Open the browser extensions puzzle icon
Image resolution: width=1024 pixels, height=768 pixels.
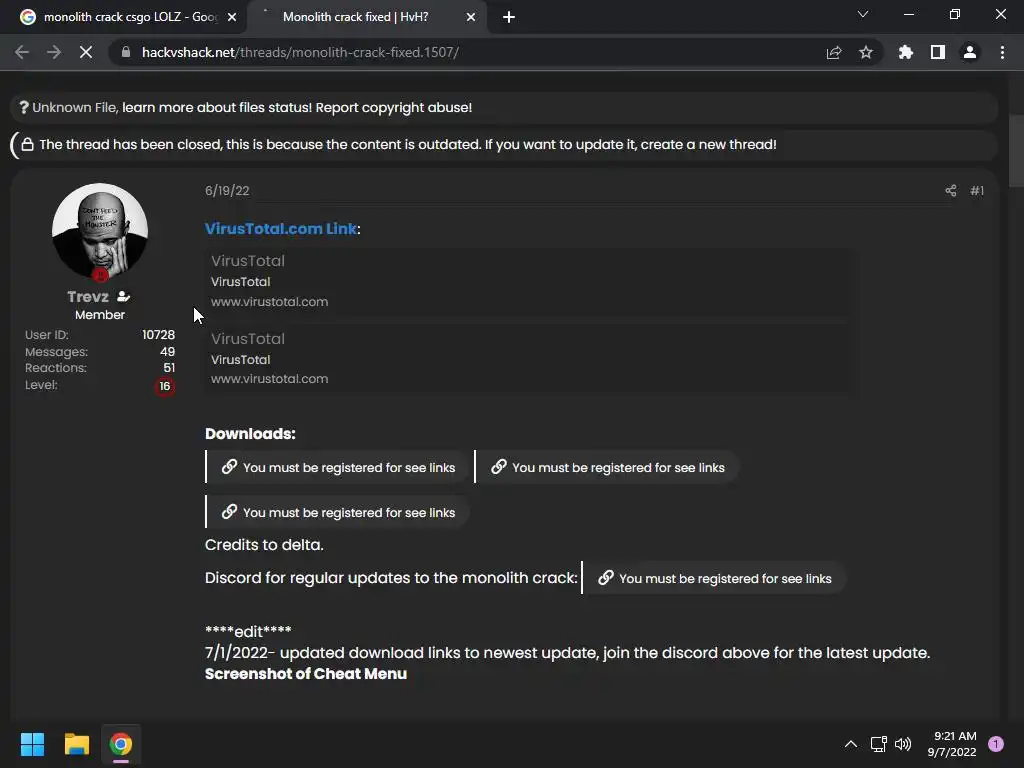906,52
